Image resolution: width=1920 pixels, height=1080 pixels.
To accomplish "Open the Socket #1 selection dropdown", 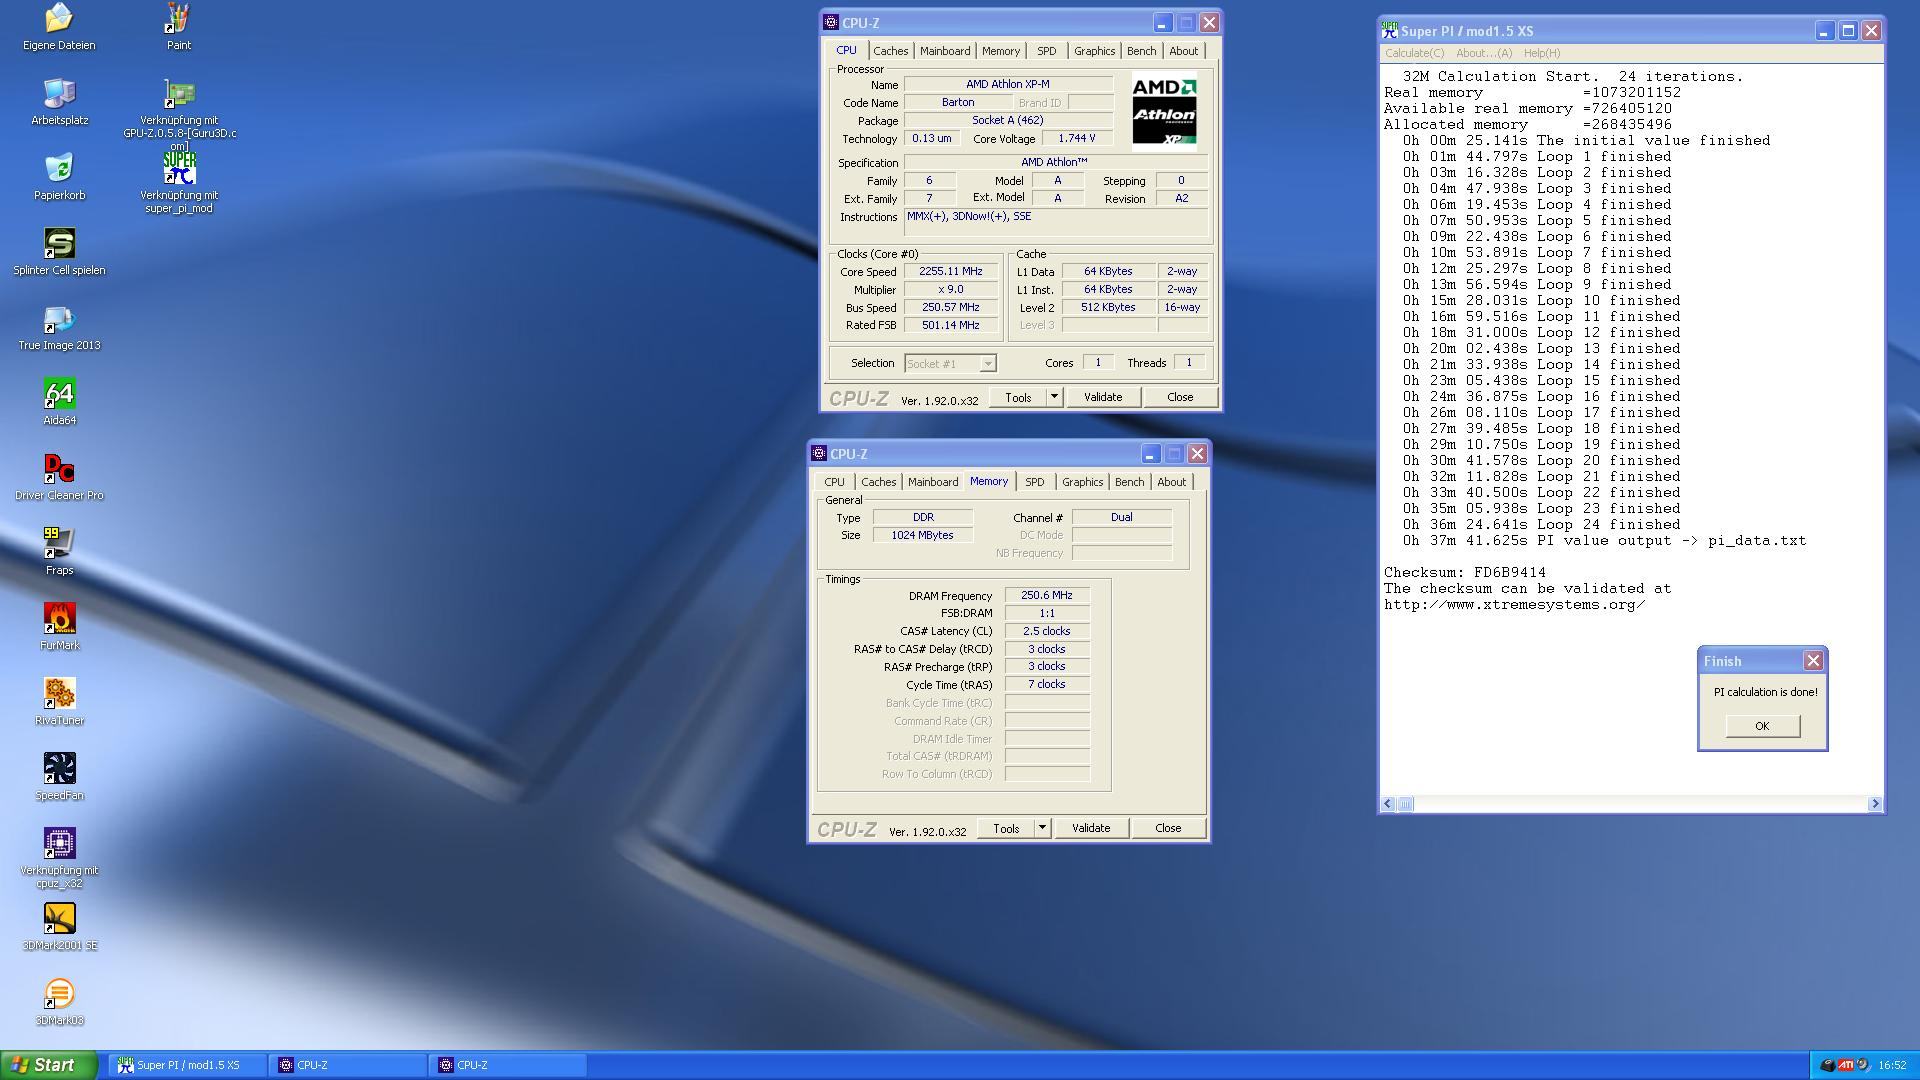I will click(x=950, y=363).
